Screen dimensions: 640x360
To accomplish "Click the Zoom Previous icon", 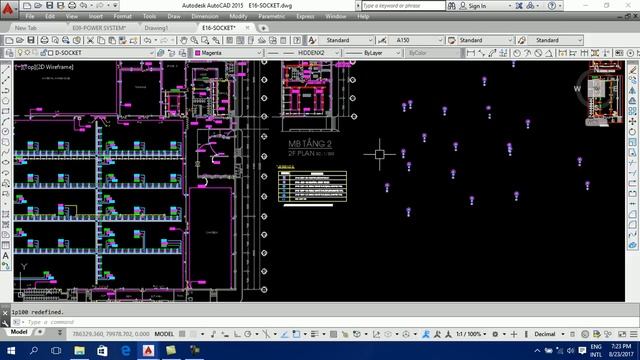I will tap(216, 40).
